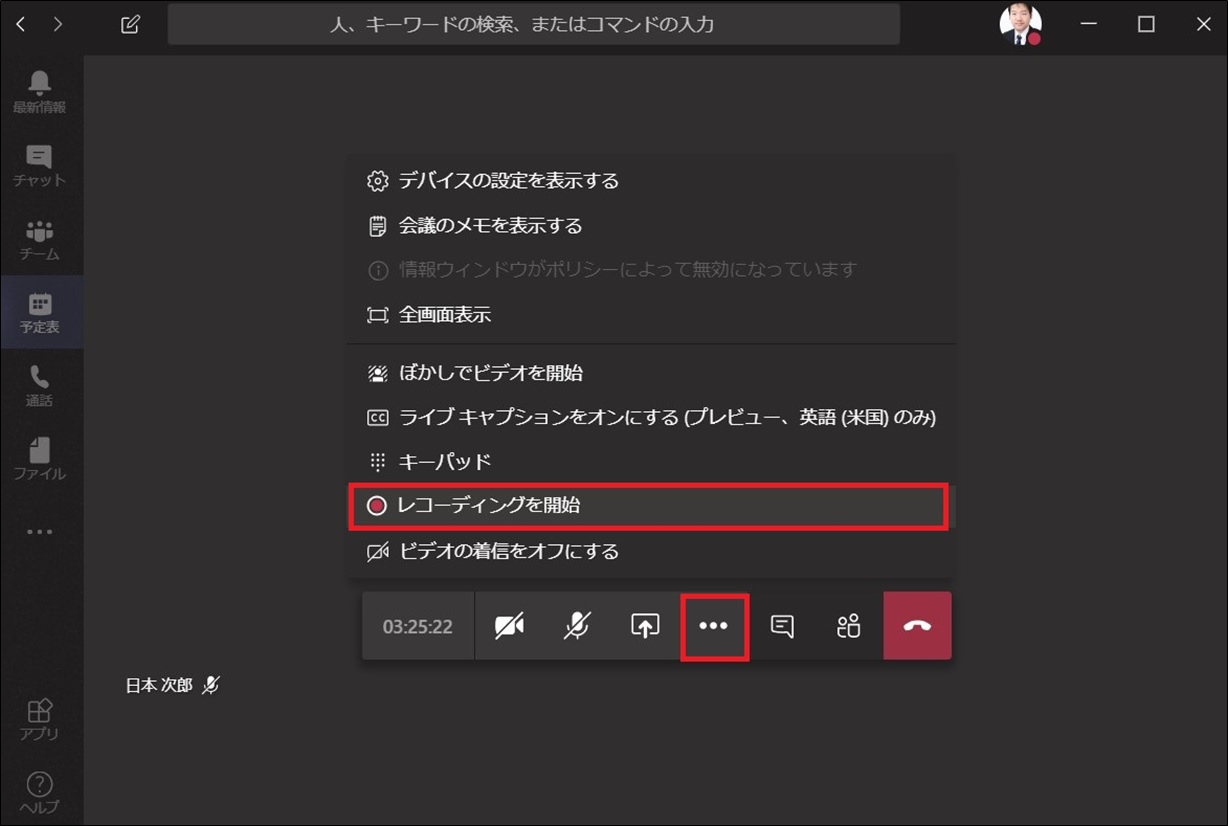Hang up the call
Image resolution: width=1228 pixels, height=826 pixels.
click(916, 625)
